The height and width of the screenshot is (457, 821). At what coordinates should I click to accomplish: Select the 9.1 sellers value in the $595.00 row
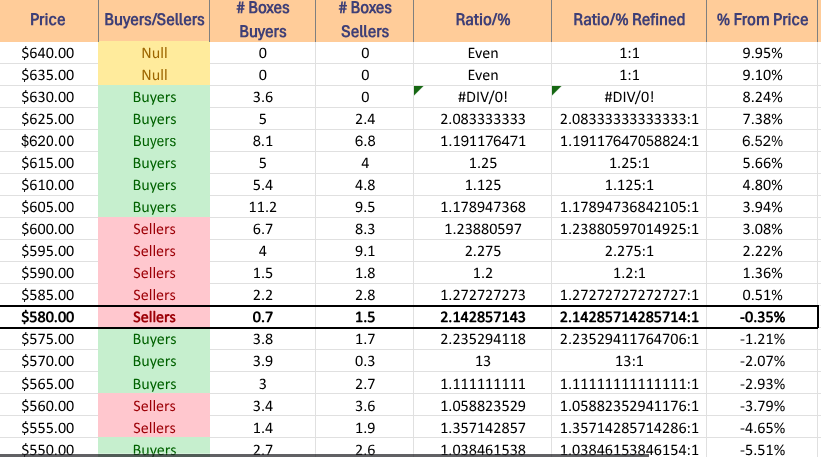365,251
